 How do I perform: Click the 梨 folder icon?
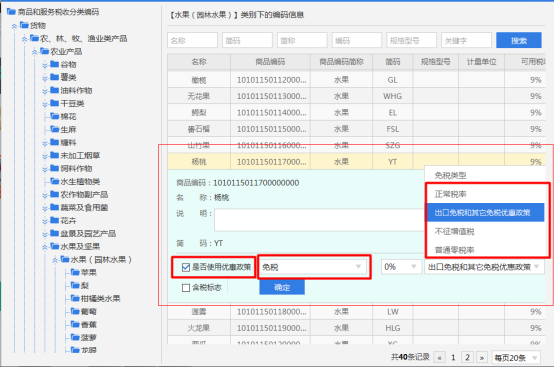click(75, 285)
